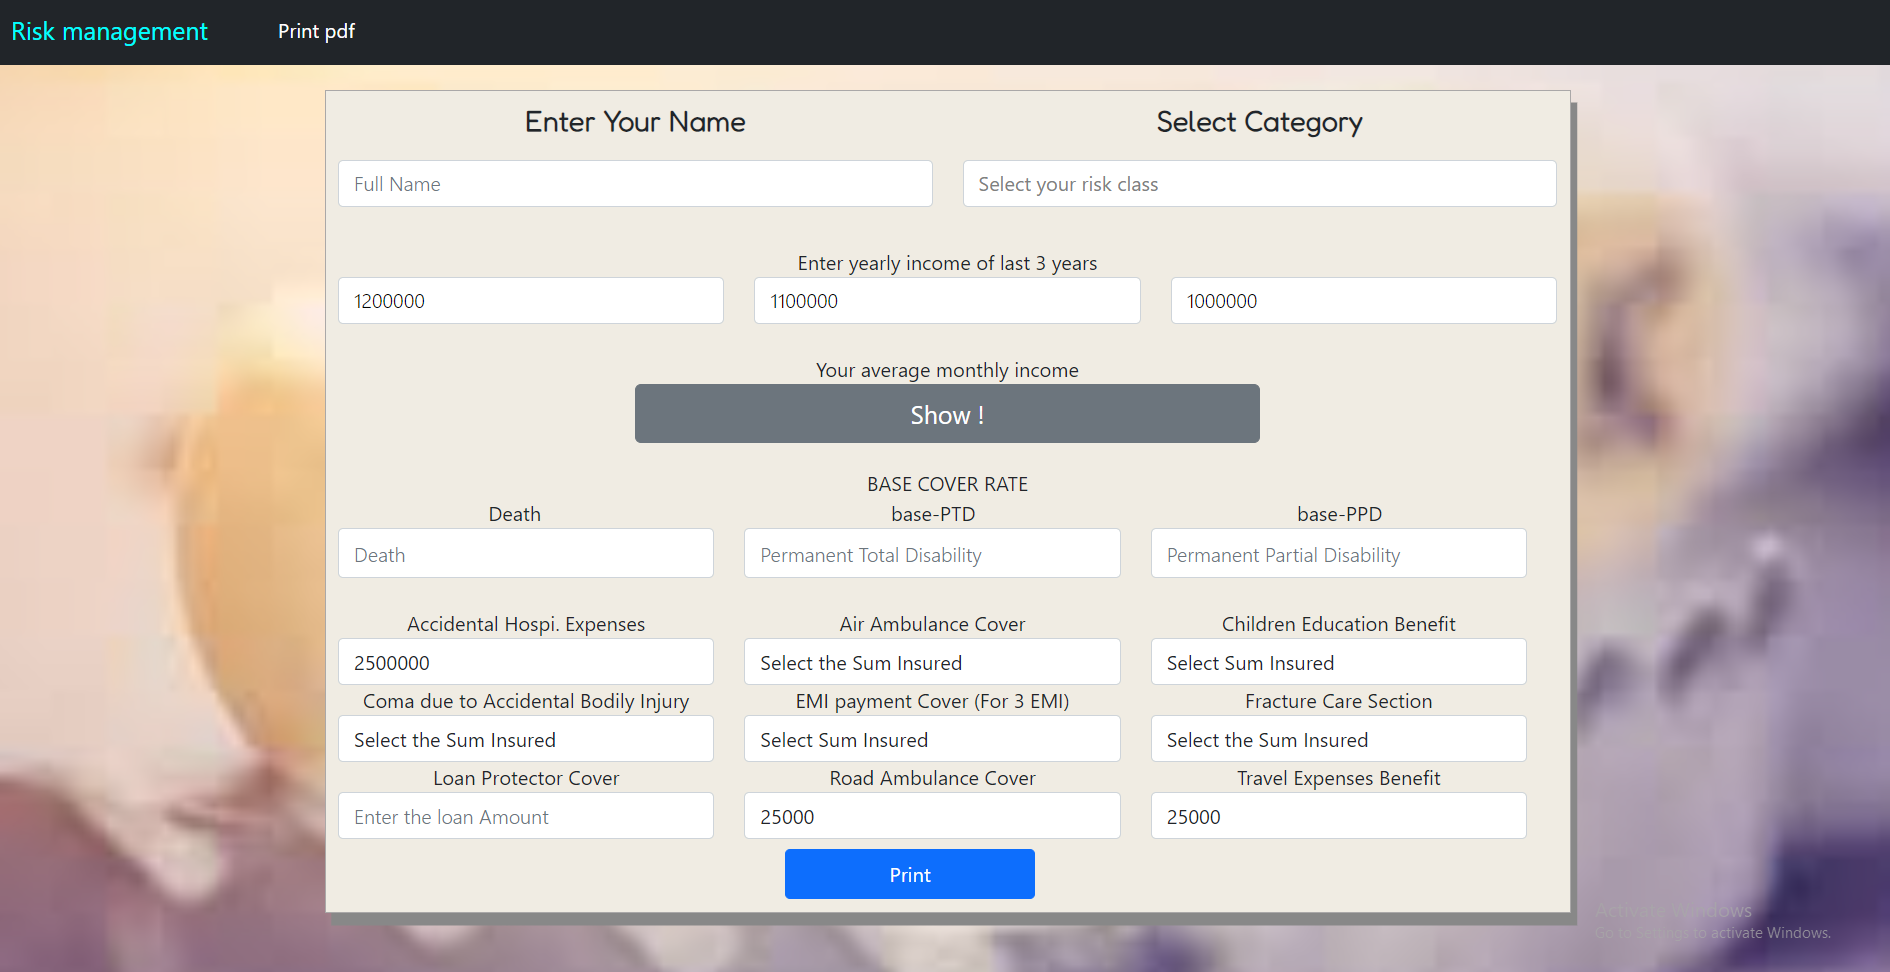Open the Road Ambulance Cover dropdown

(931, 816)
